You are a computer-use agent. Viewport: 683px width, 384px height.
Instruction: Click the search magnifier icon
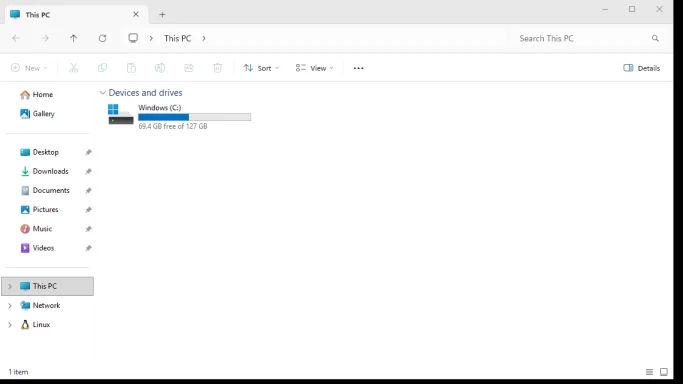655,38
